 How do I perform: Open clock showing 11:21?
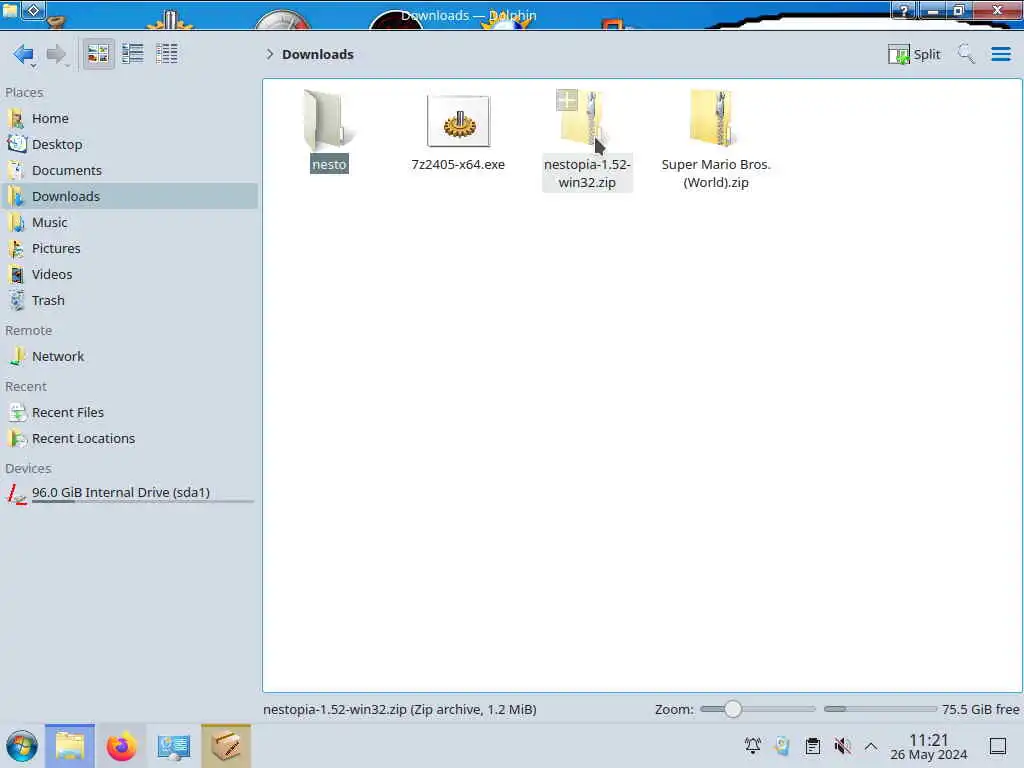point(928,746)
